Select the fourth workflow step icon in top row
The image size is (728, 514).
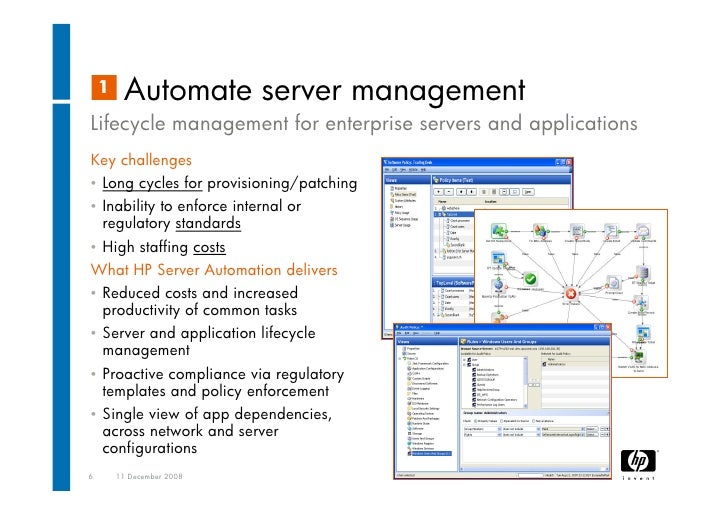coord(611,231)
